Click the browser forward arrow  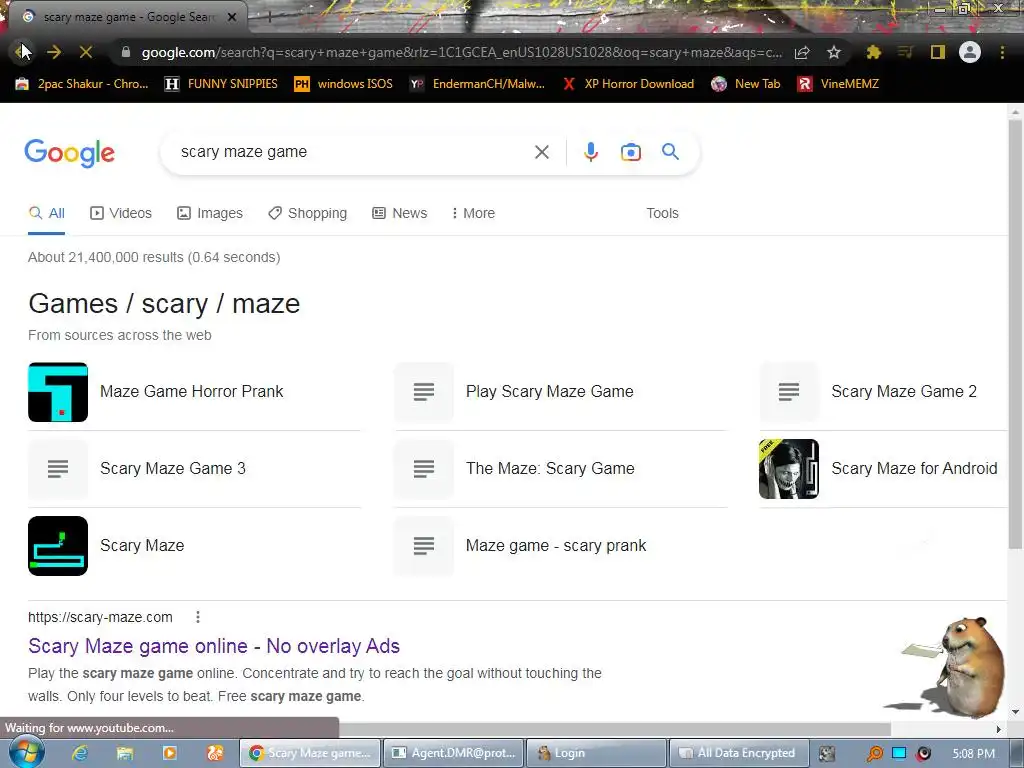(x=54, y=52)
